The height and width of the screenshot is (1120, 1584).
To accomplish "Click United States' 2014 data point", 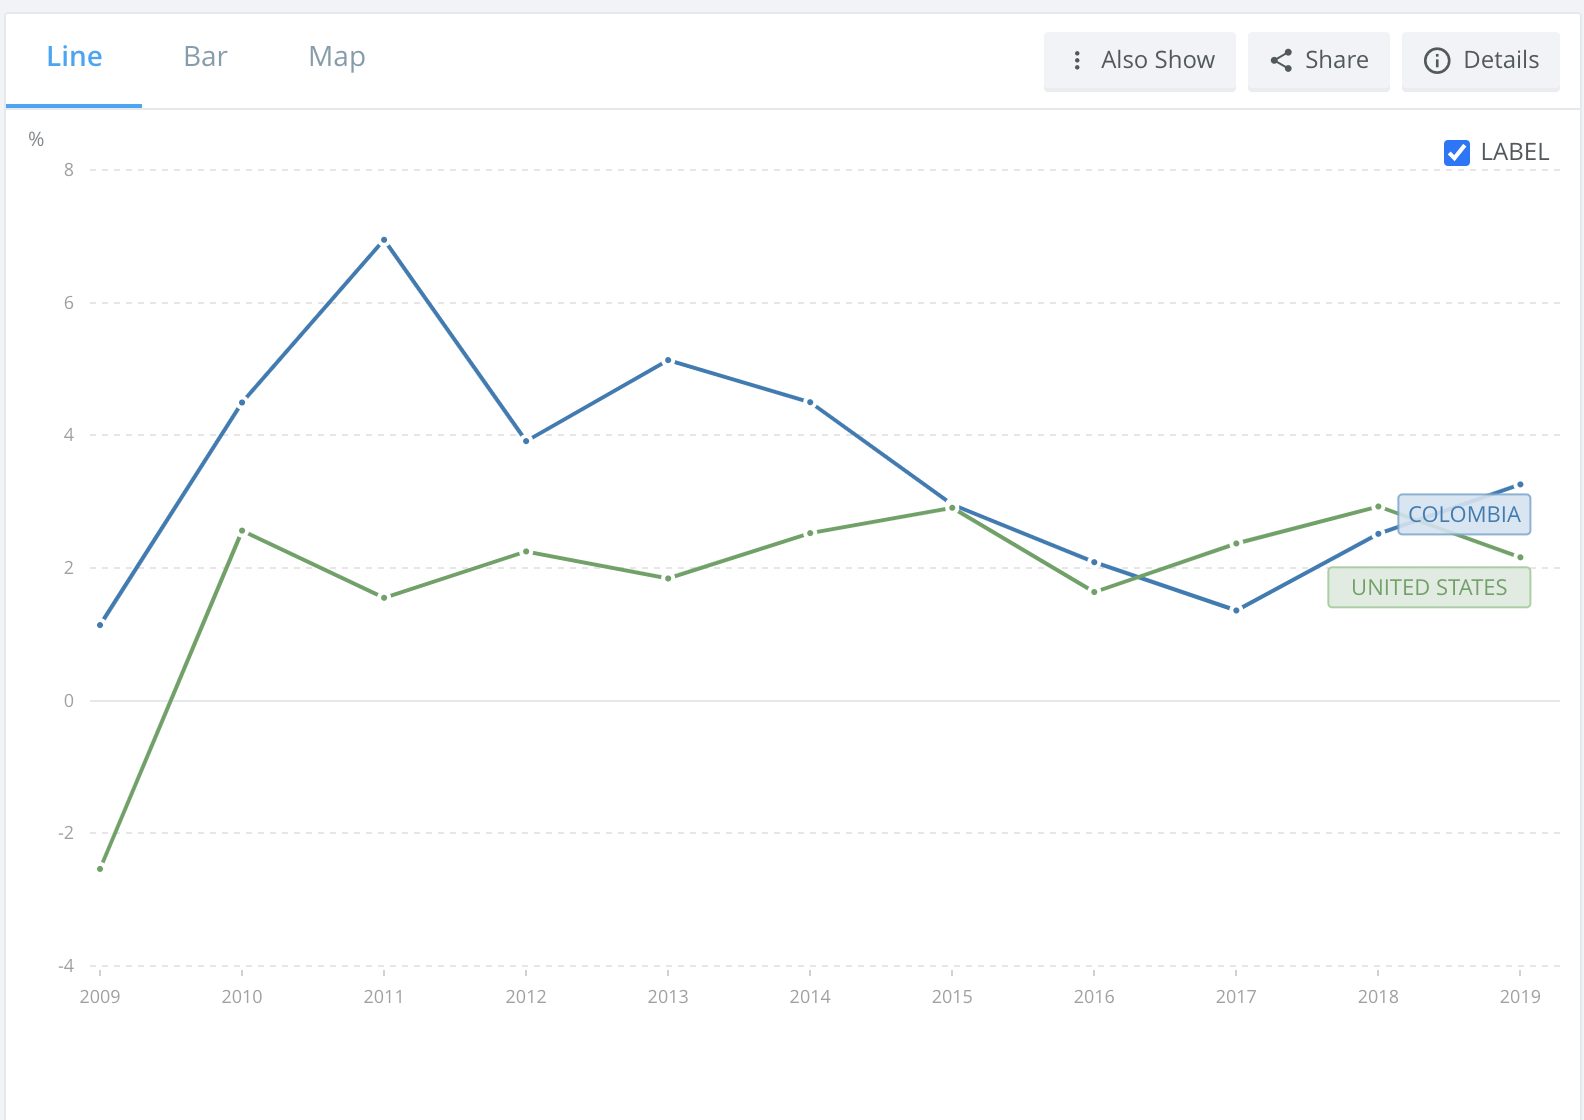I will tap(810, 533).
